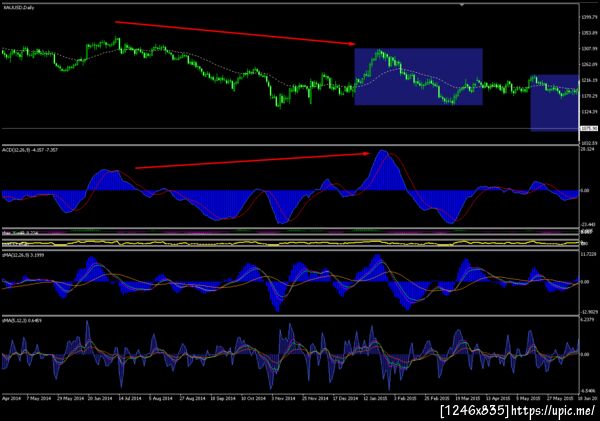The image size is (600, 421).
Task: Click the 5 May 2015 date on time axis
Action: (x=528, y=398)
